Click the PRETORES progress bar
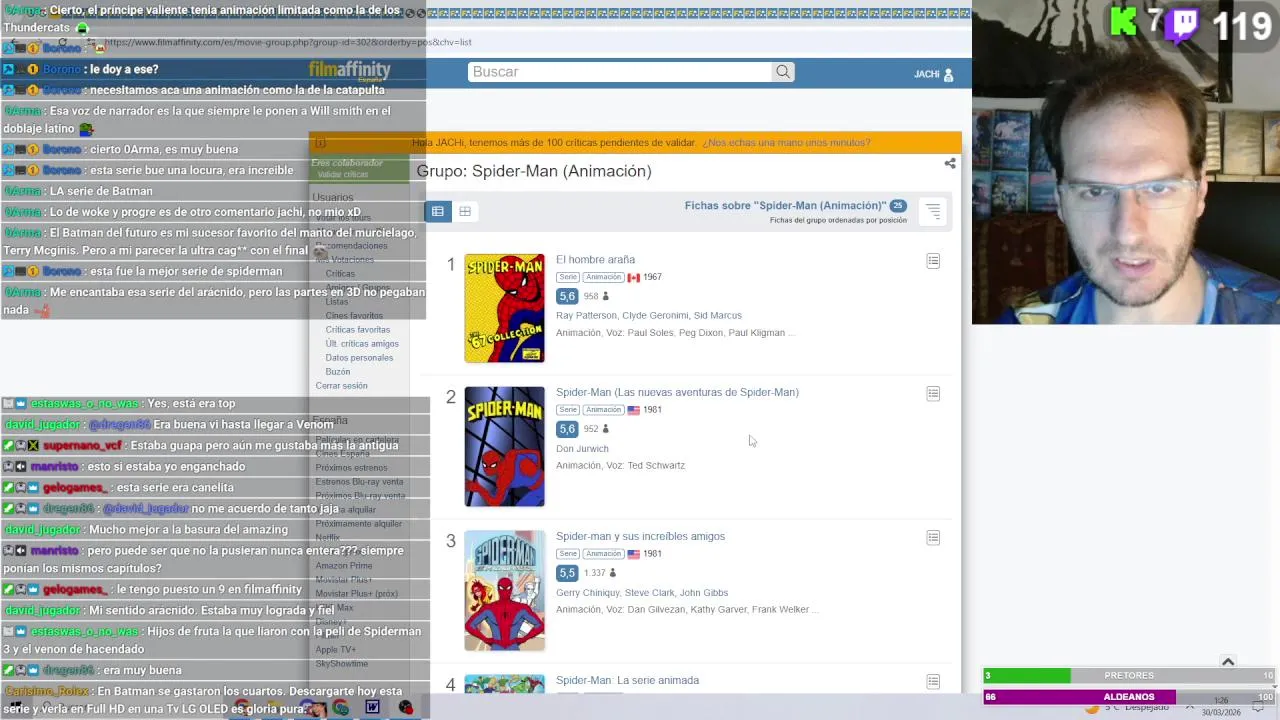 [x=1129, y=676]
